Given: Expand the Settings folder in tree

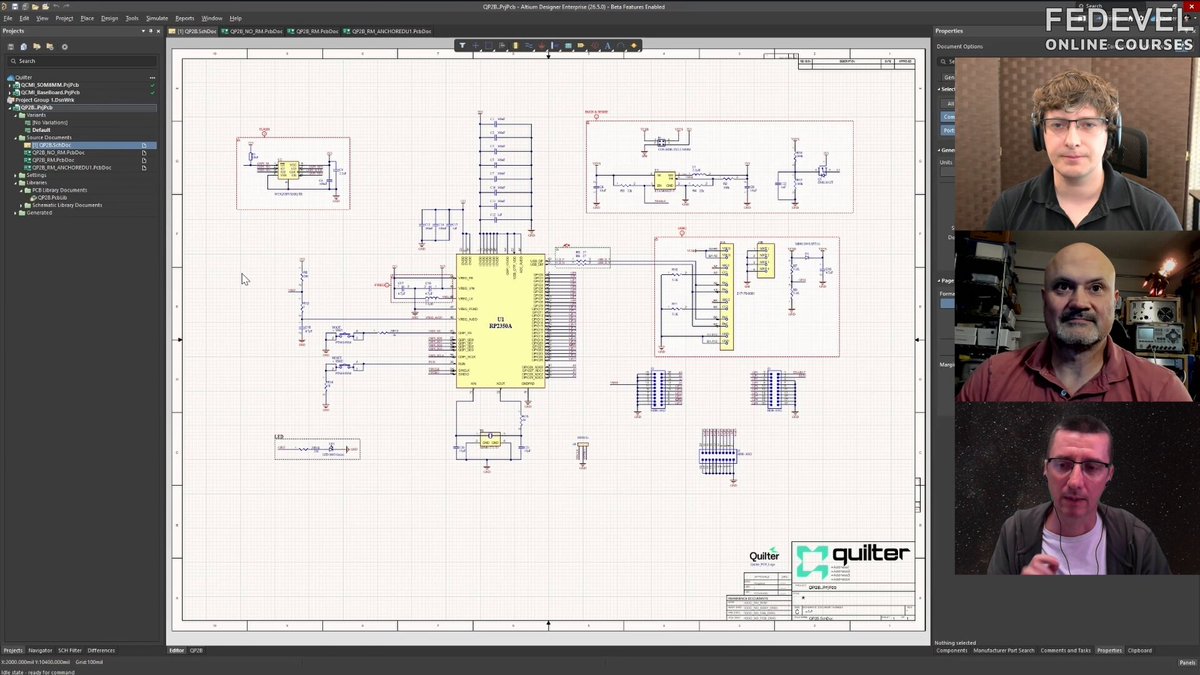Looking at the screenshot, I should (x=16, y=175).
